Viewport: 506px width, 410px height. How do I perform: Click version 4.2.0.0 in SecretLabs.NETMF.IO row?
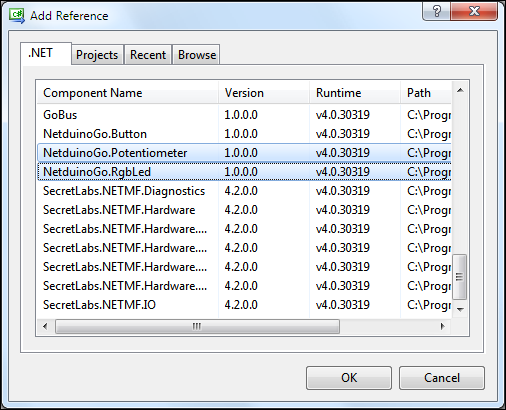pyautogui.click(x=241, y=305)
